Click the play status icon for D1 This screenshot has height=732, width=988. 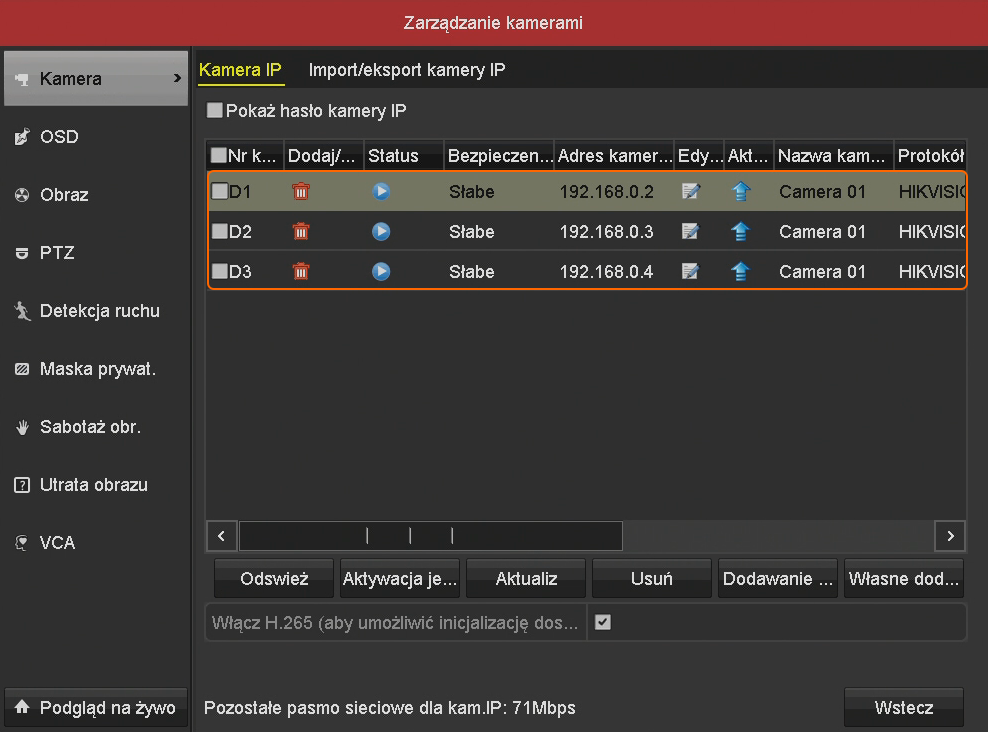point(381,191)
